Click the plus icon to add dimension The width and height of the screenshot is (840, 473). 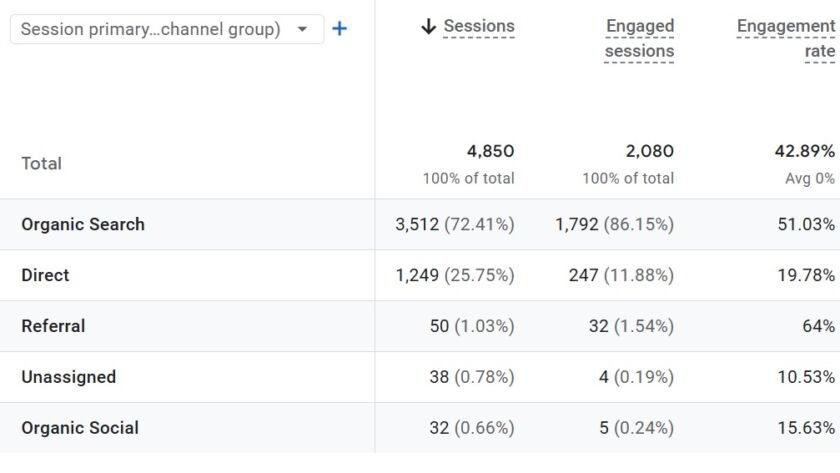coord(339,29)
